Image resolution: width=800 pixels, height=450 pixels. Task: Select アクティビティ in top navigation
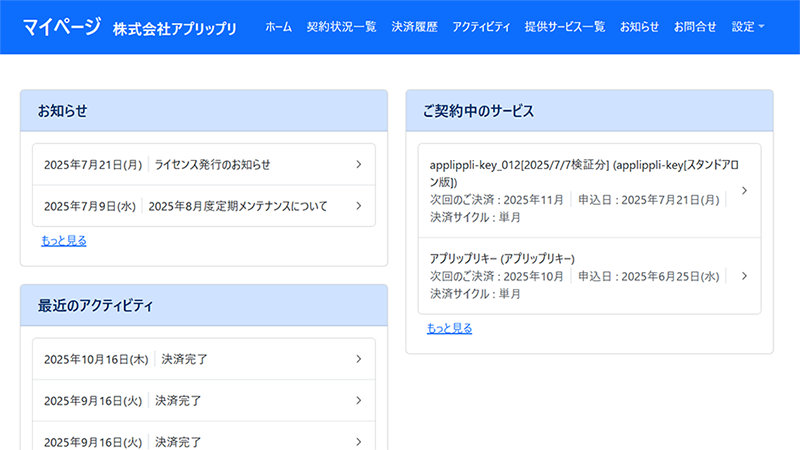(481, 27)
